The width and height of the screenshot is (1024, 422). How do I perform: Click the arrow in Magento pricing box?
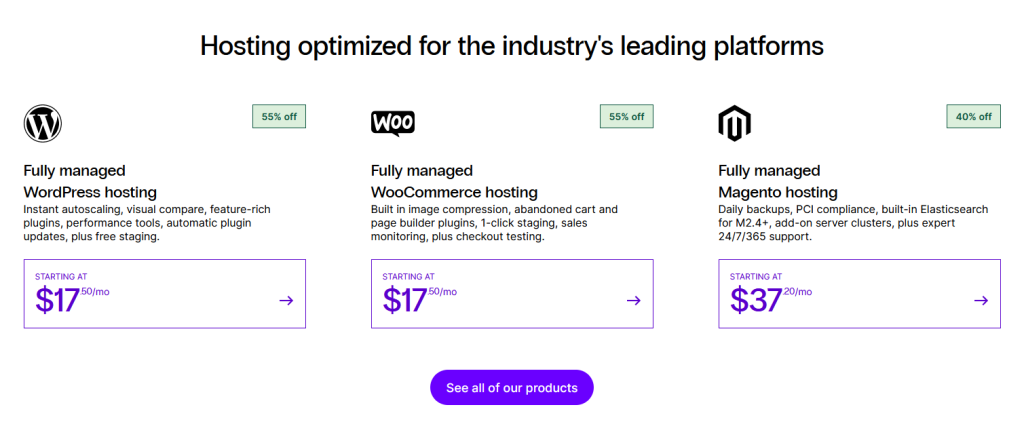[x=980, y=300]
